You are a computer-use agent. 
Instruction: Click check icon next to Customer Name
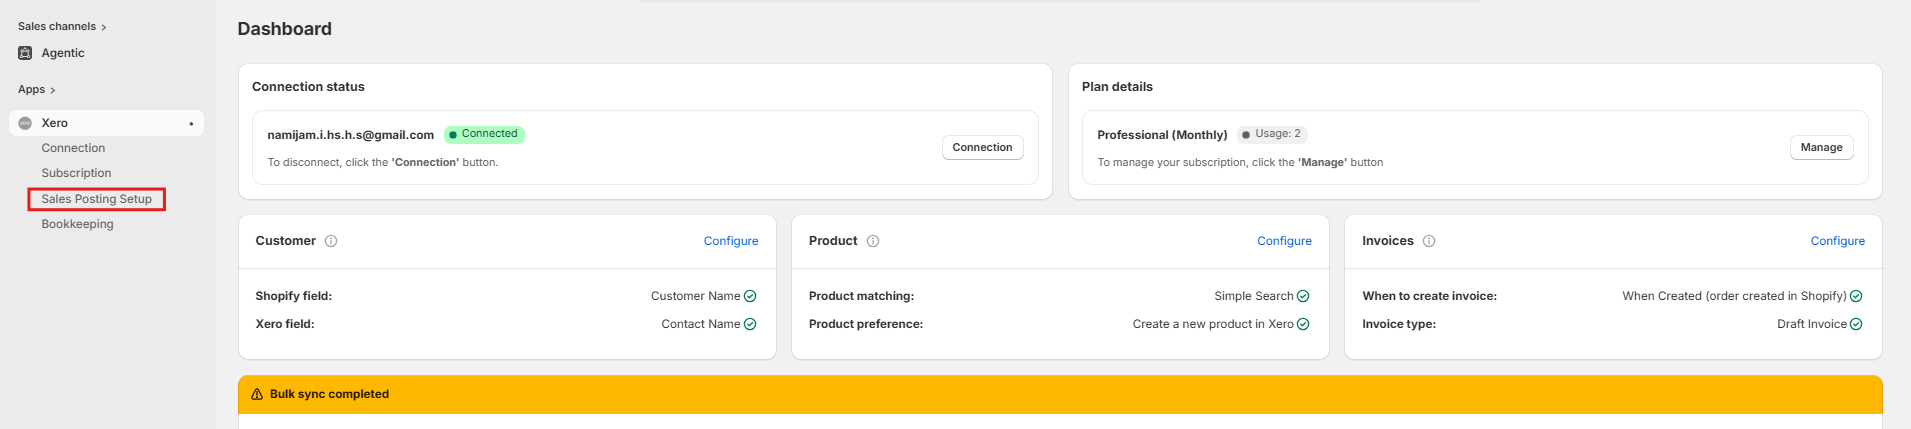(750, 296)
